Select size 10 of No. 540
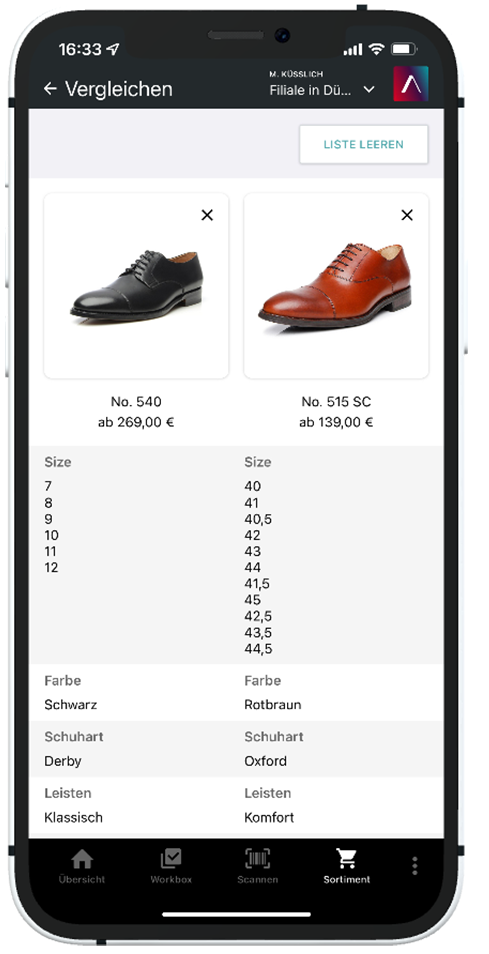 click(x=52, y=535)
